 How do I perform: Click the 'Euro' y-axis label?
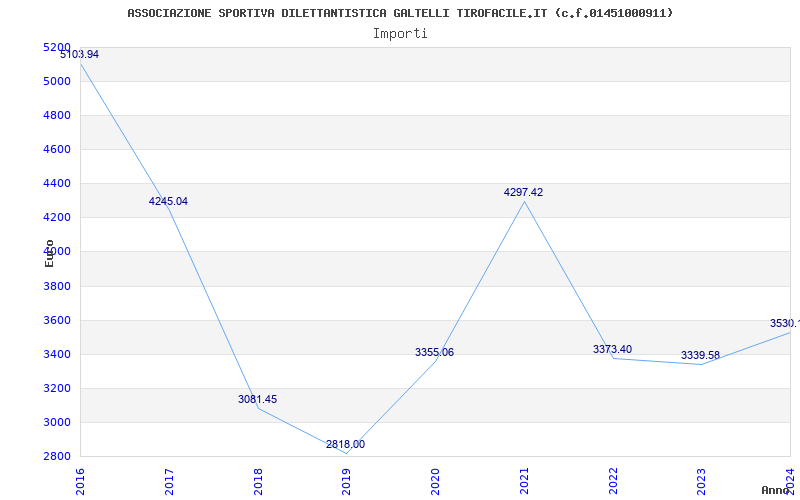pos(49,253)
